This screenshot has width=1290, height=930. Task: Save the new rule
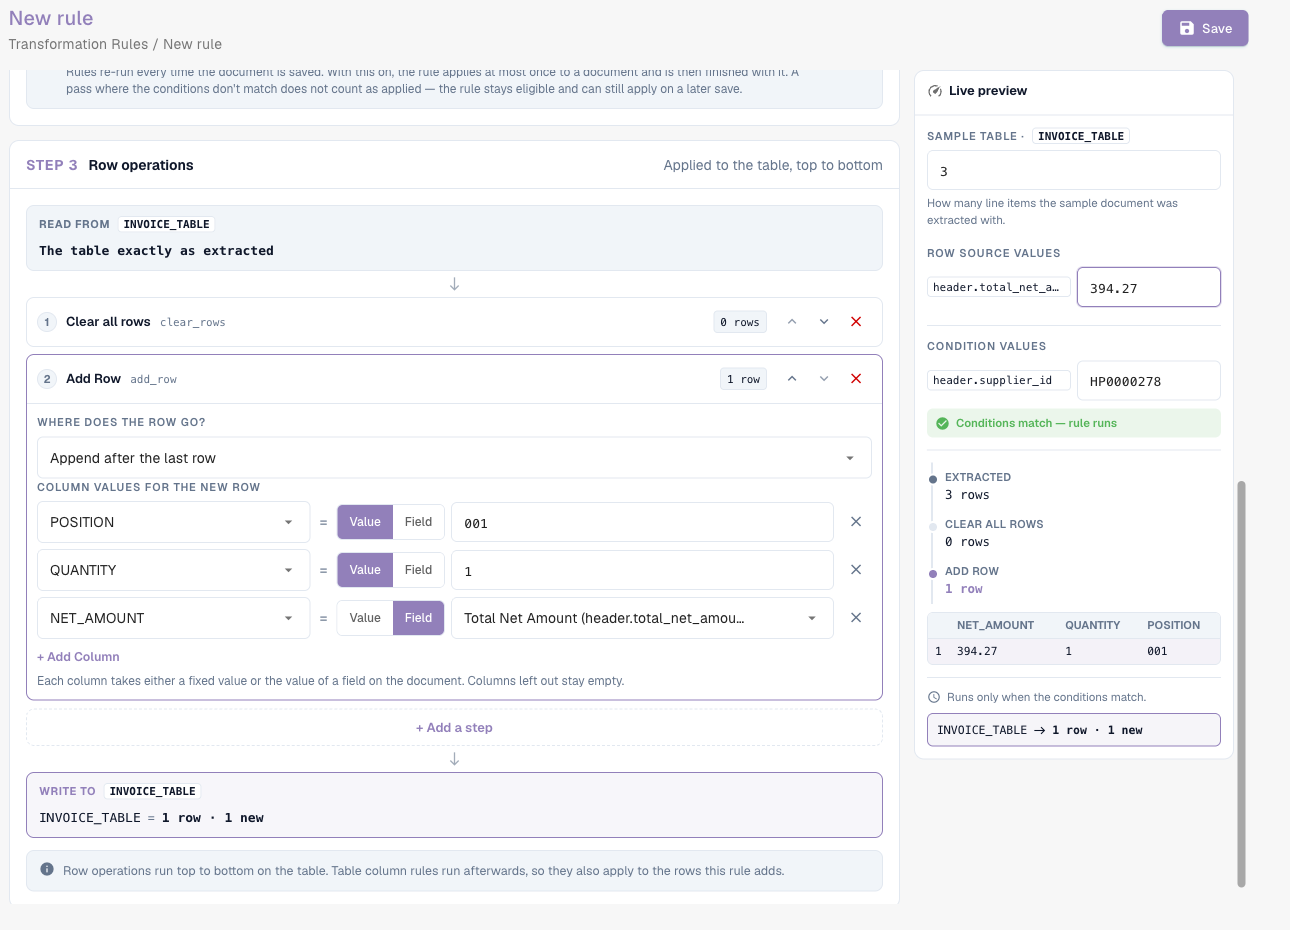click(x=1205, y=28)
